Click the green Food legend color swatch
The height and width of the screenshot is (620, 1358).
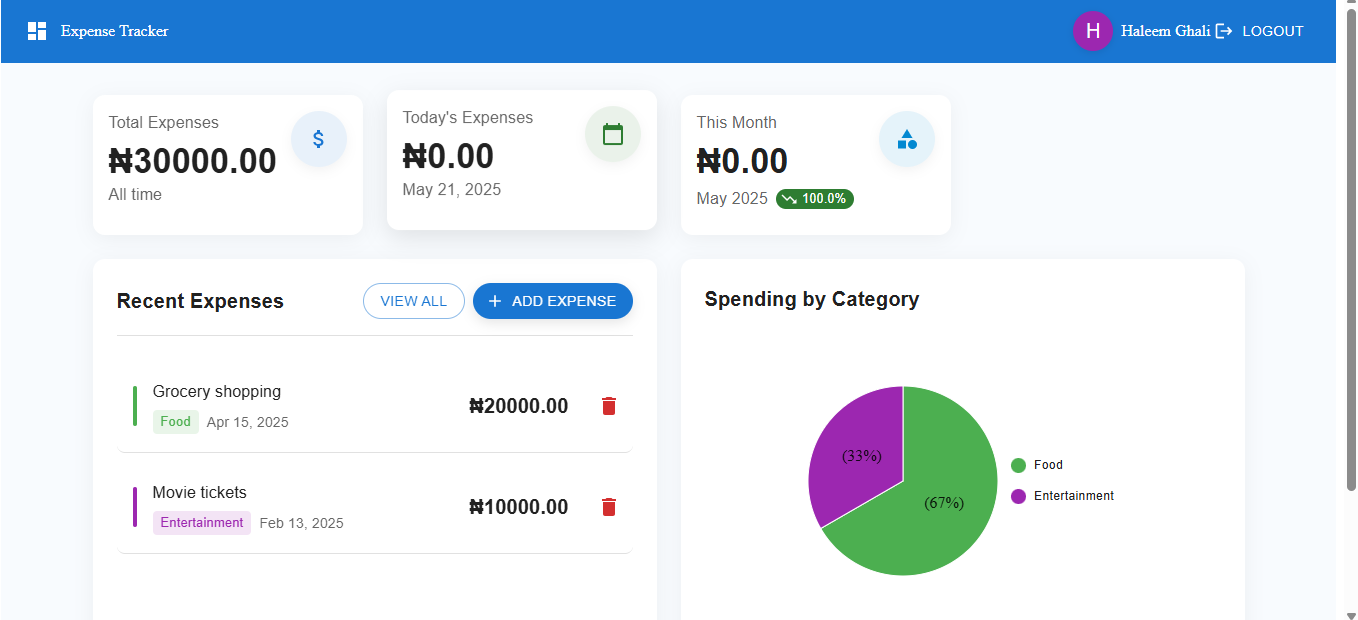pos(1017,464)
